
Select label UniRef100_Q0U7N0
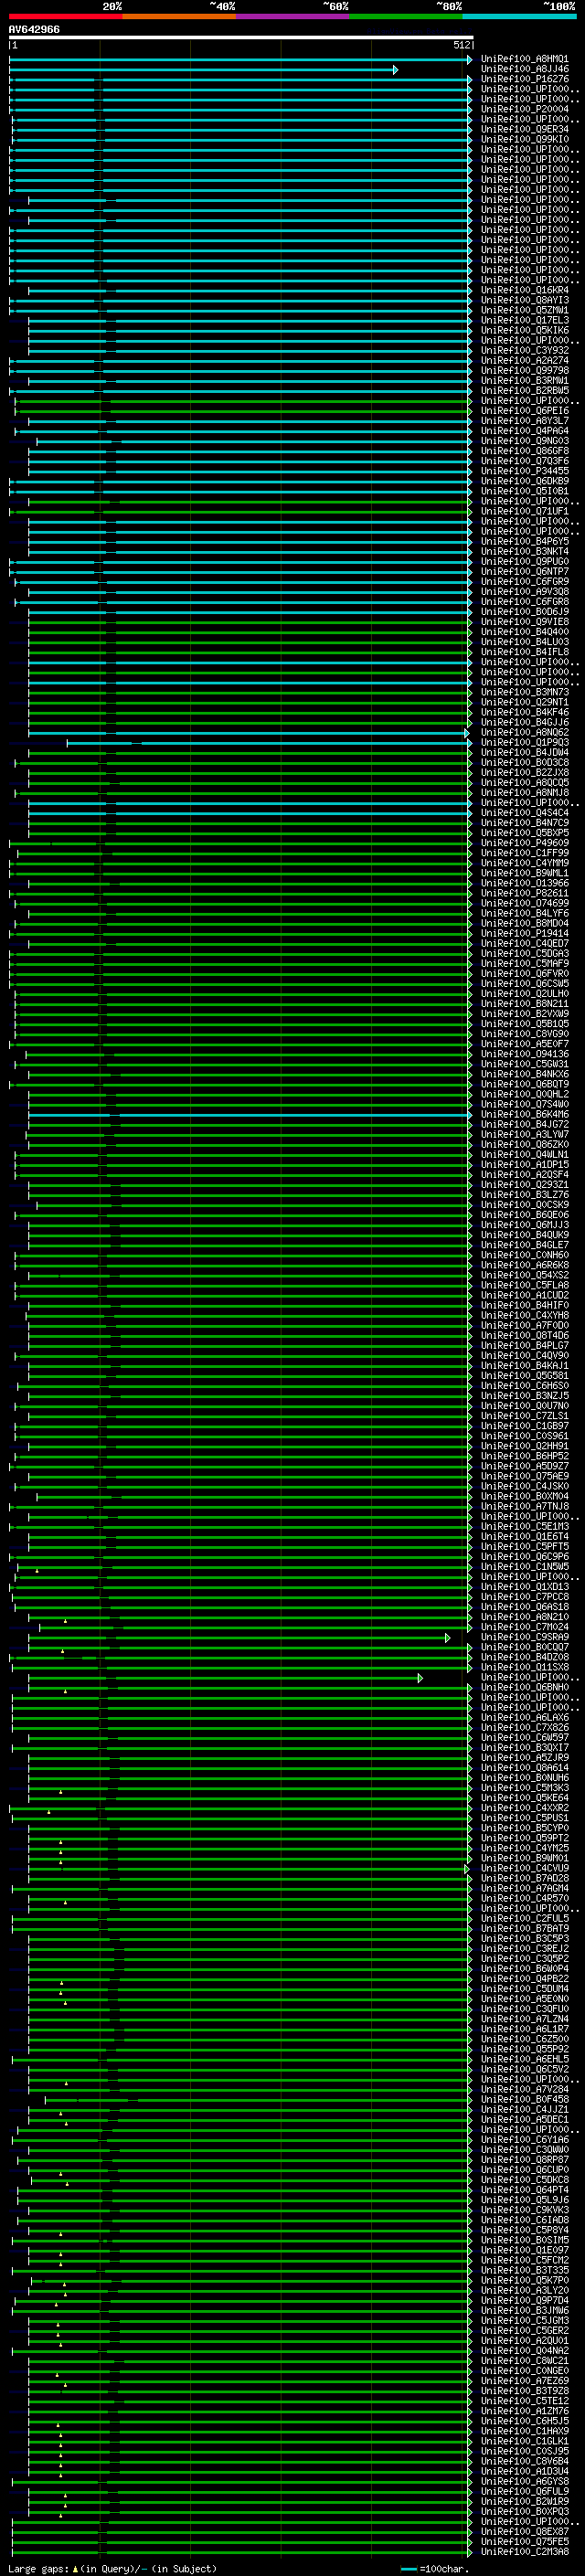coord(524,1406)
